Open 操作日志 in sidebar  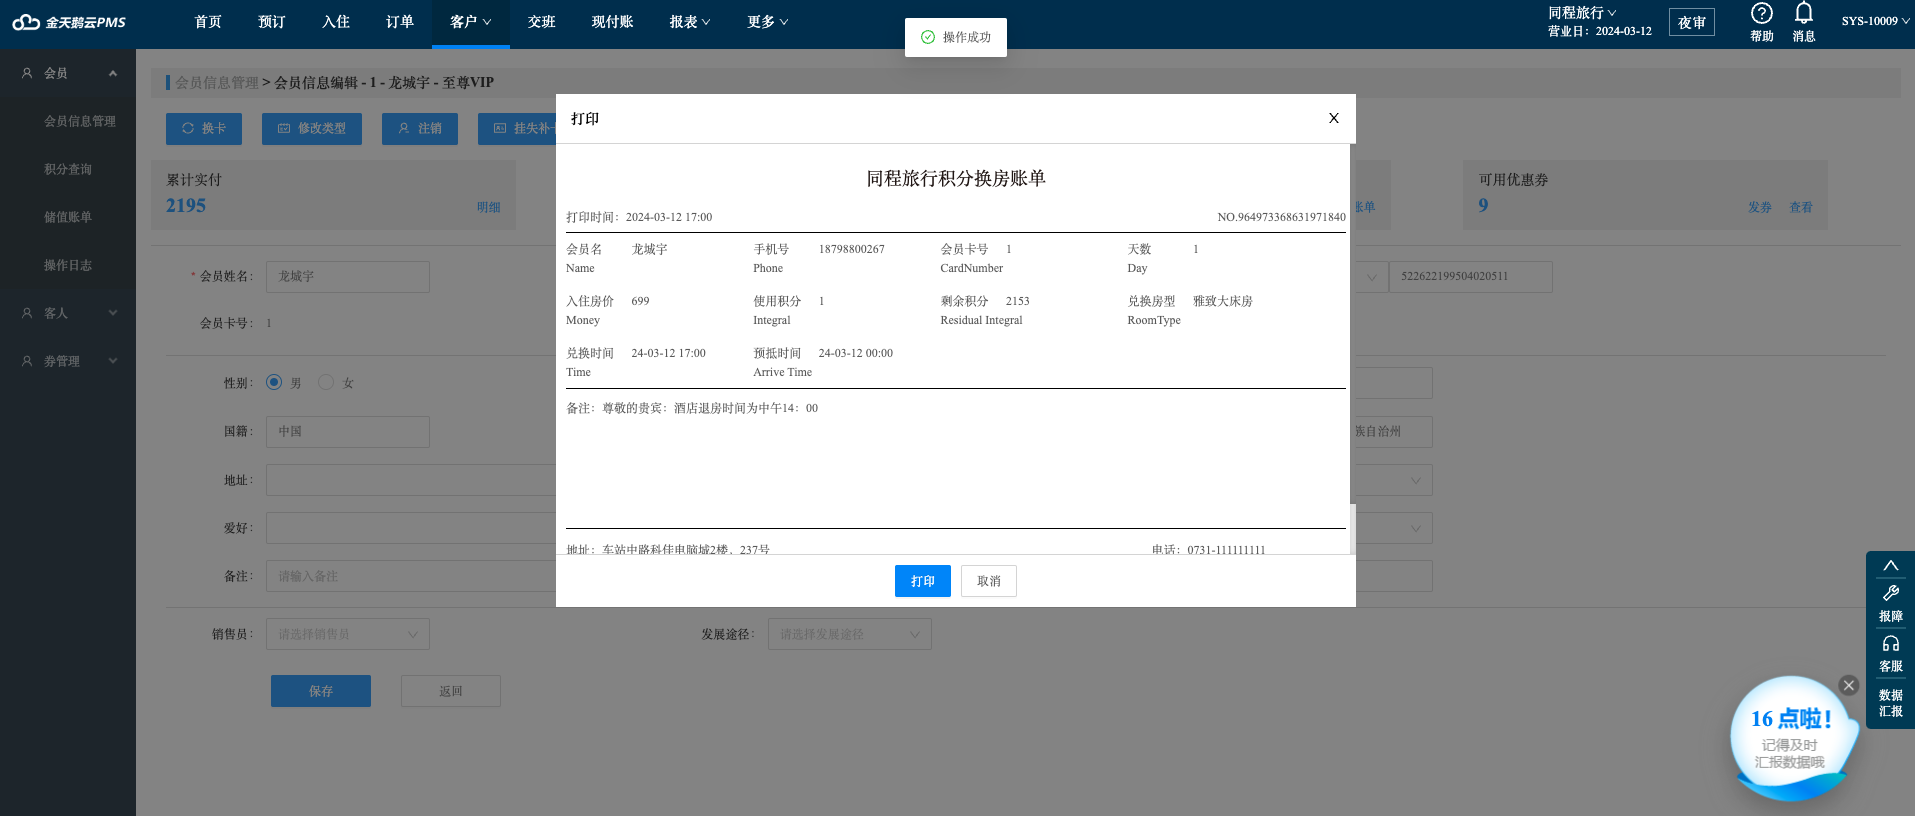point(68,265)
